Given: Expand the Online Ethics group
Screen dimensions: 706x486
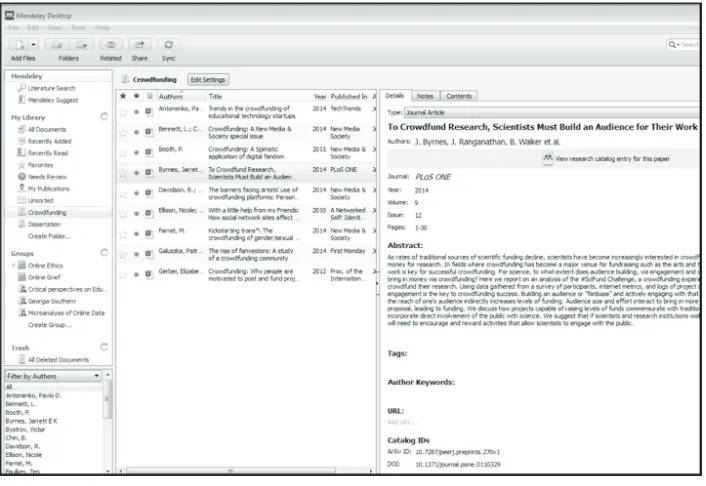Looking at the screenshot, I should [x=13, y=266].
